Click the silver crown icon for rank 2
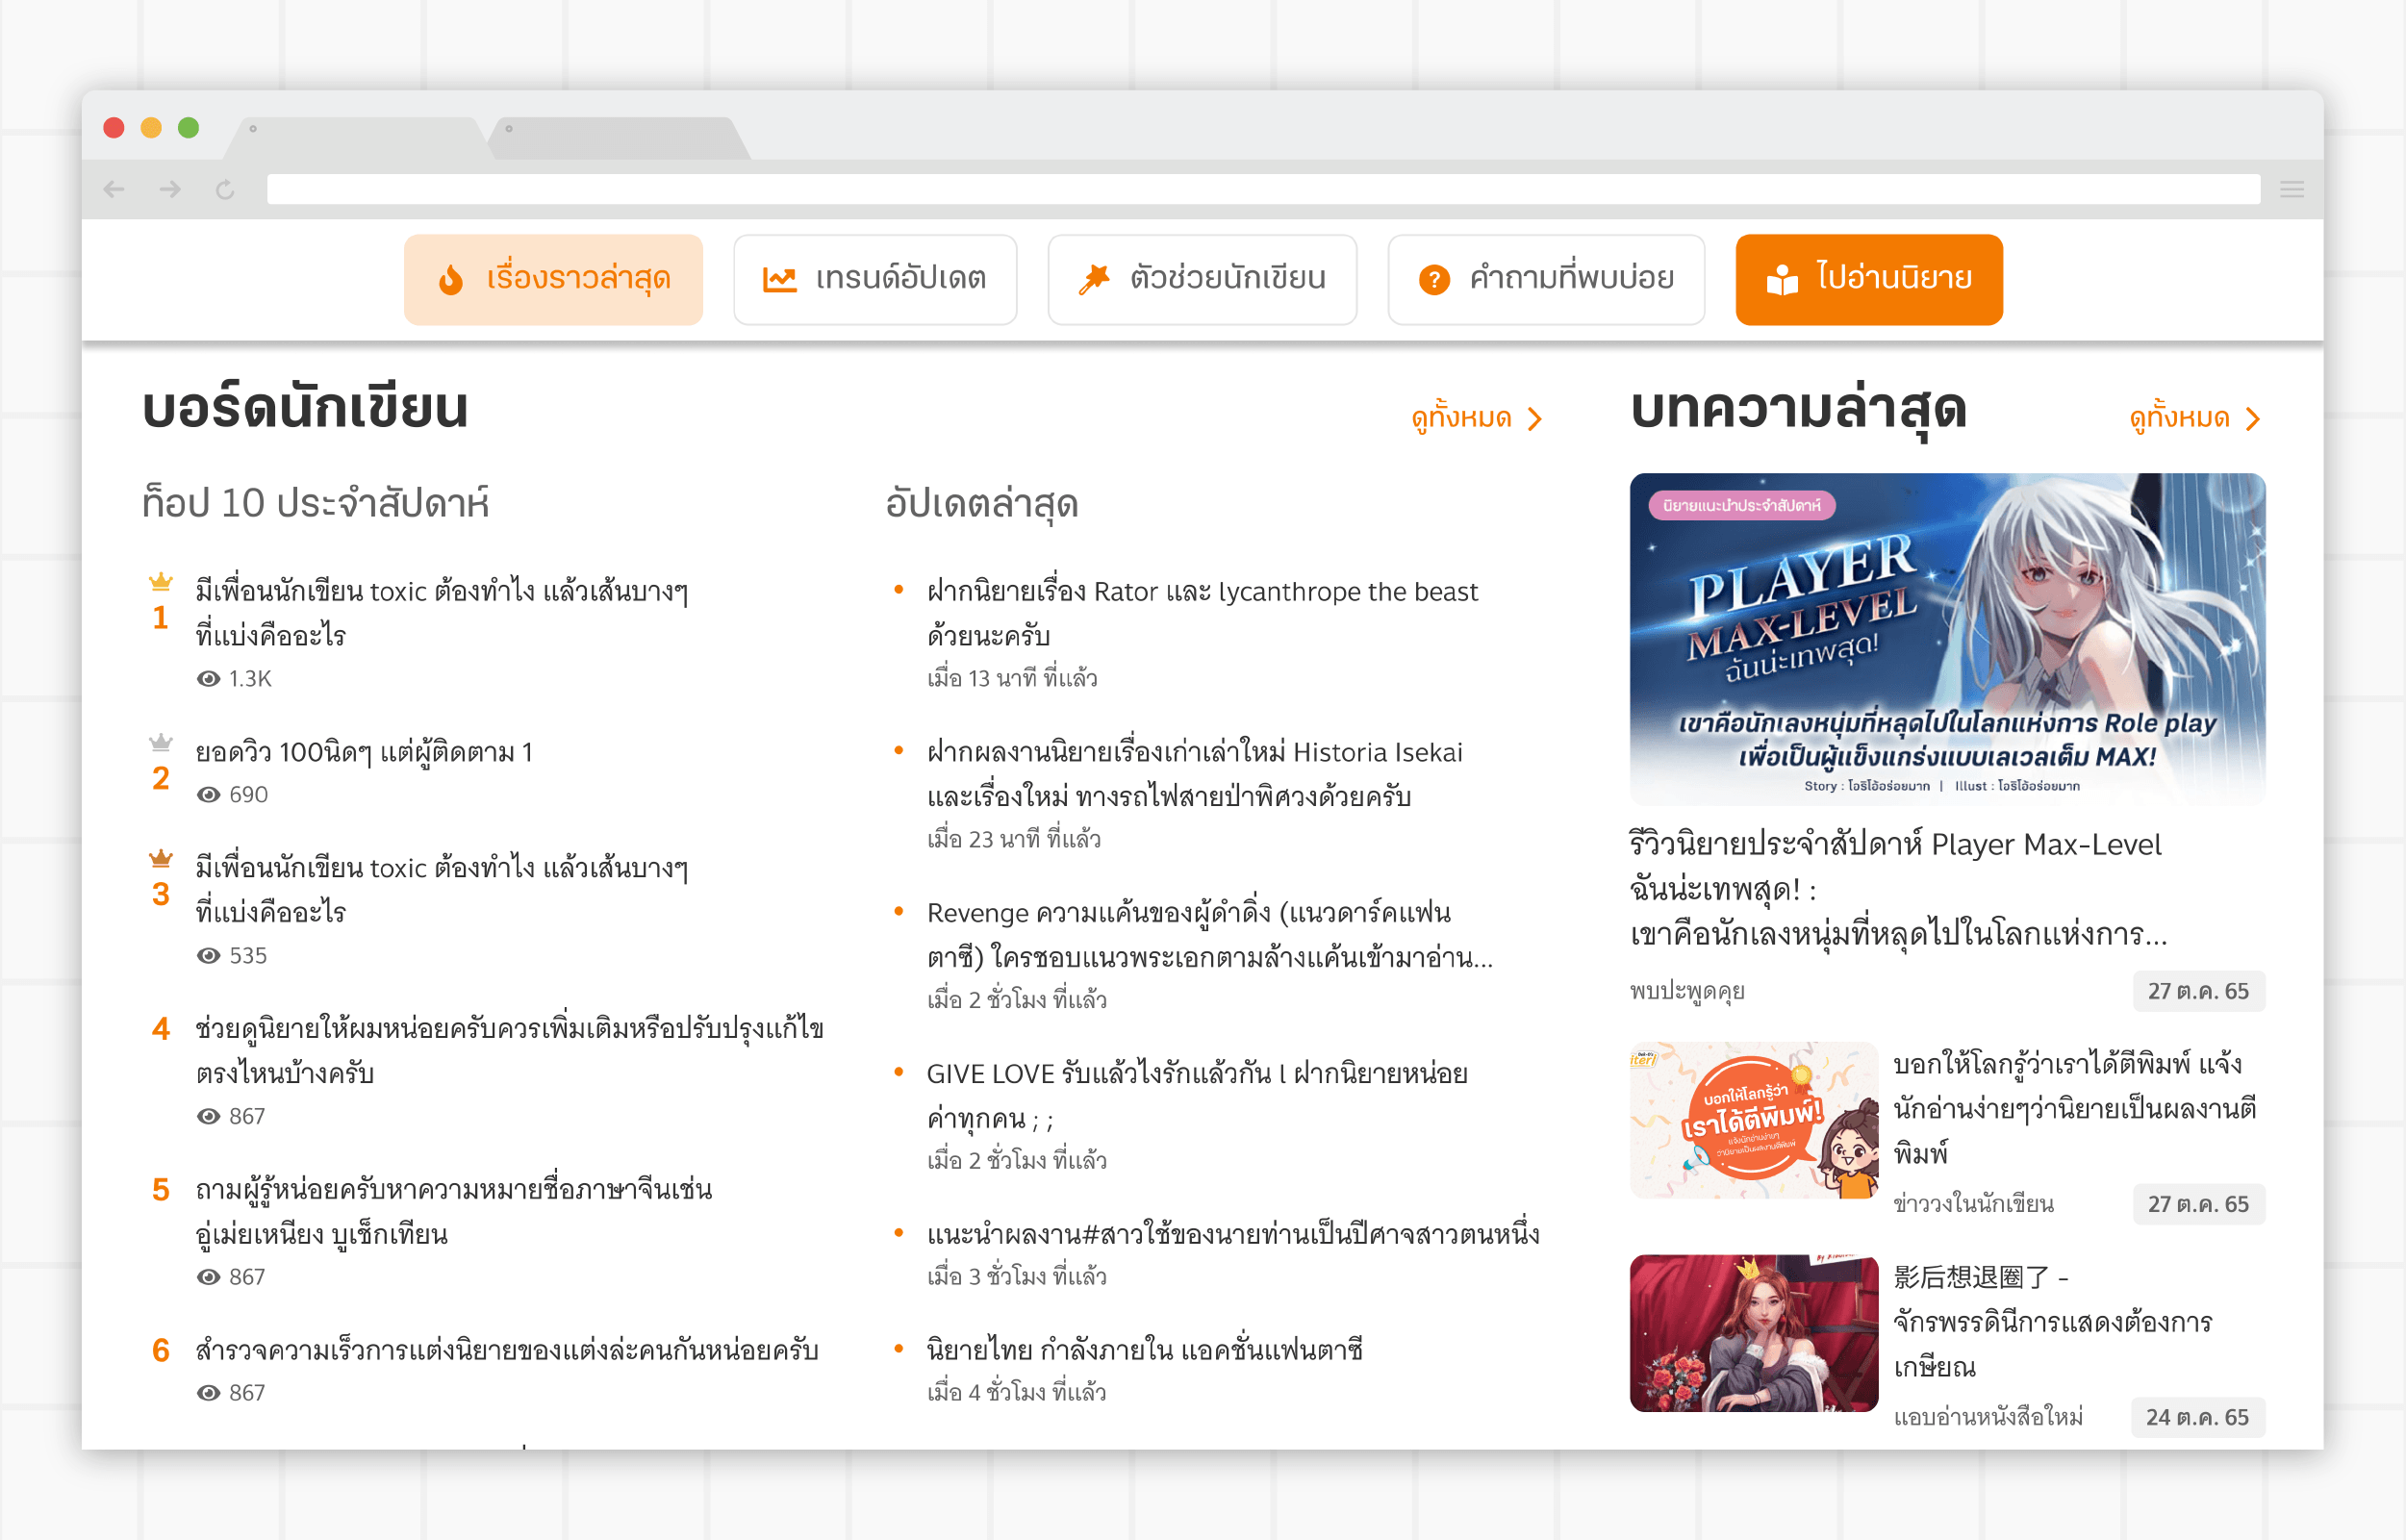2406x1540 pixels. (x=161, y=742)
